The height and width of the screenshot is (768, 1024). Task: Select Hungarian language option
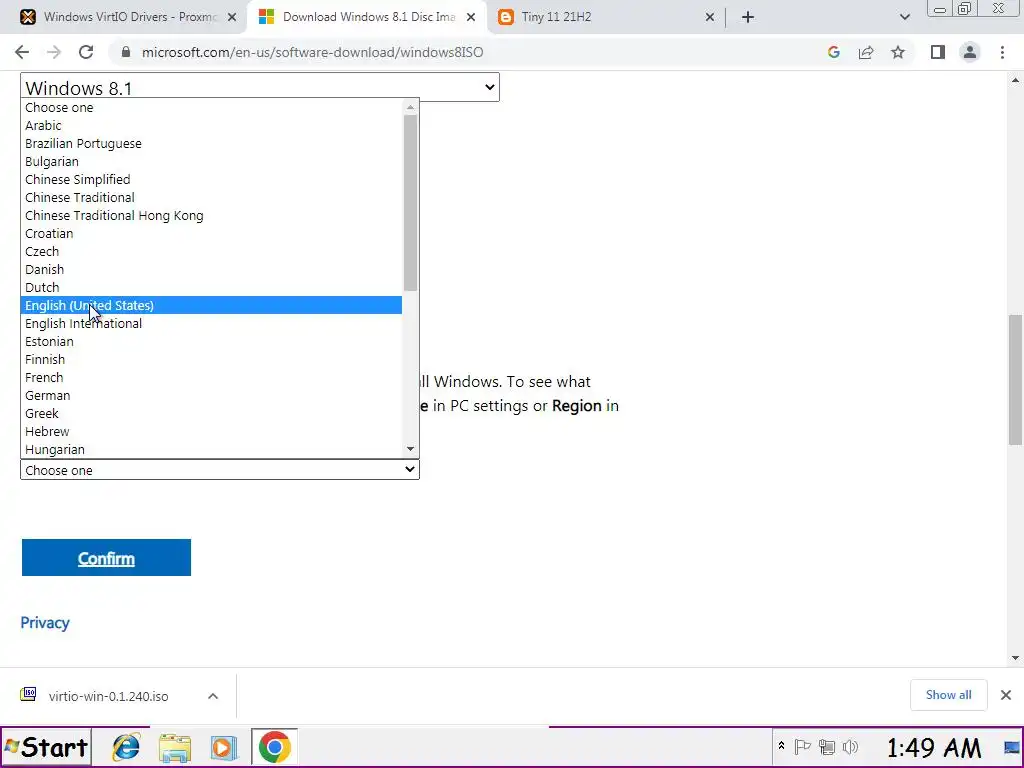[212, 449]
